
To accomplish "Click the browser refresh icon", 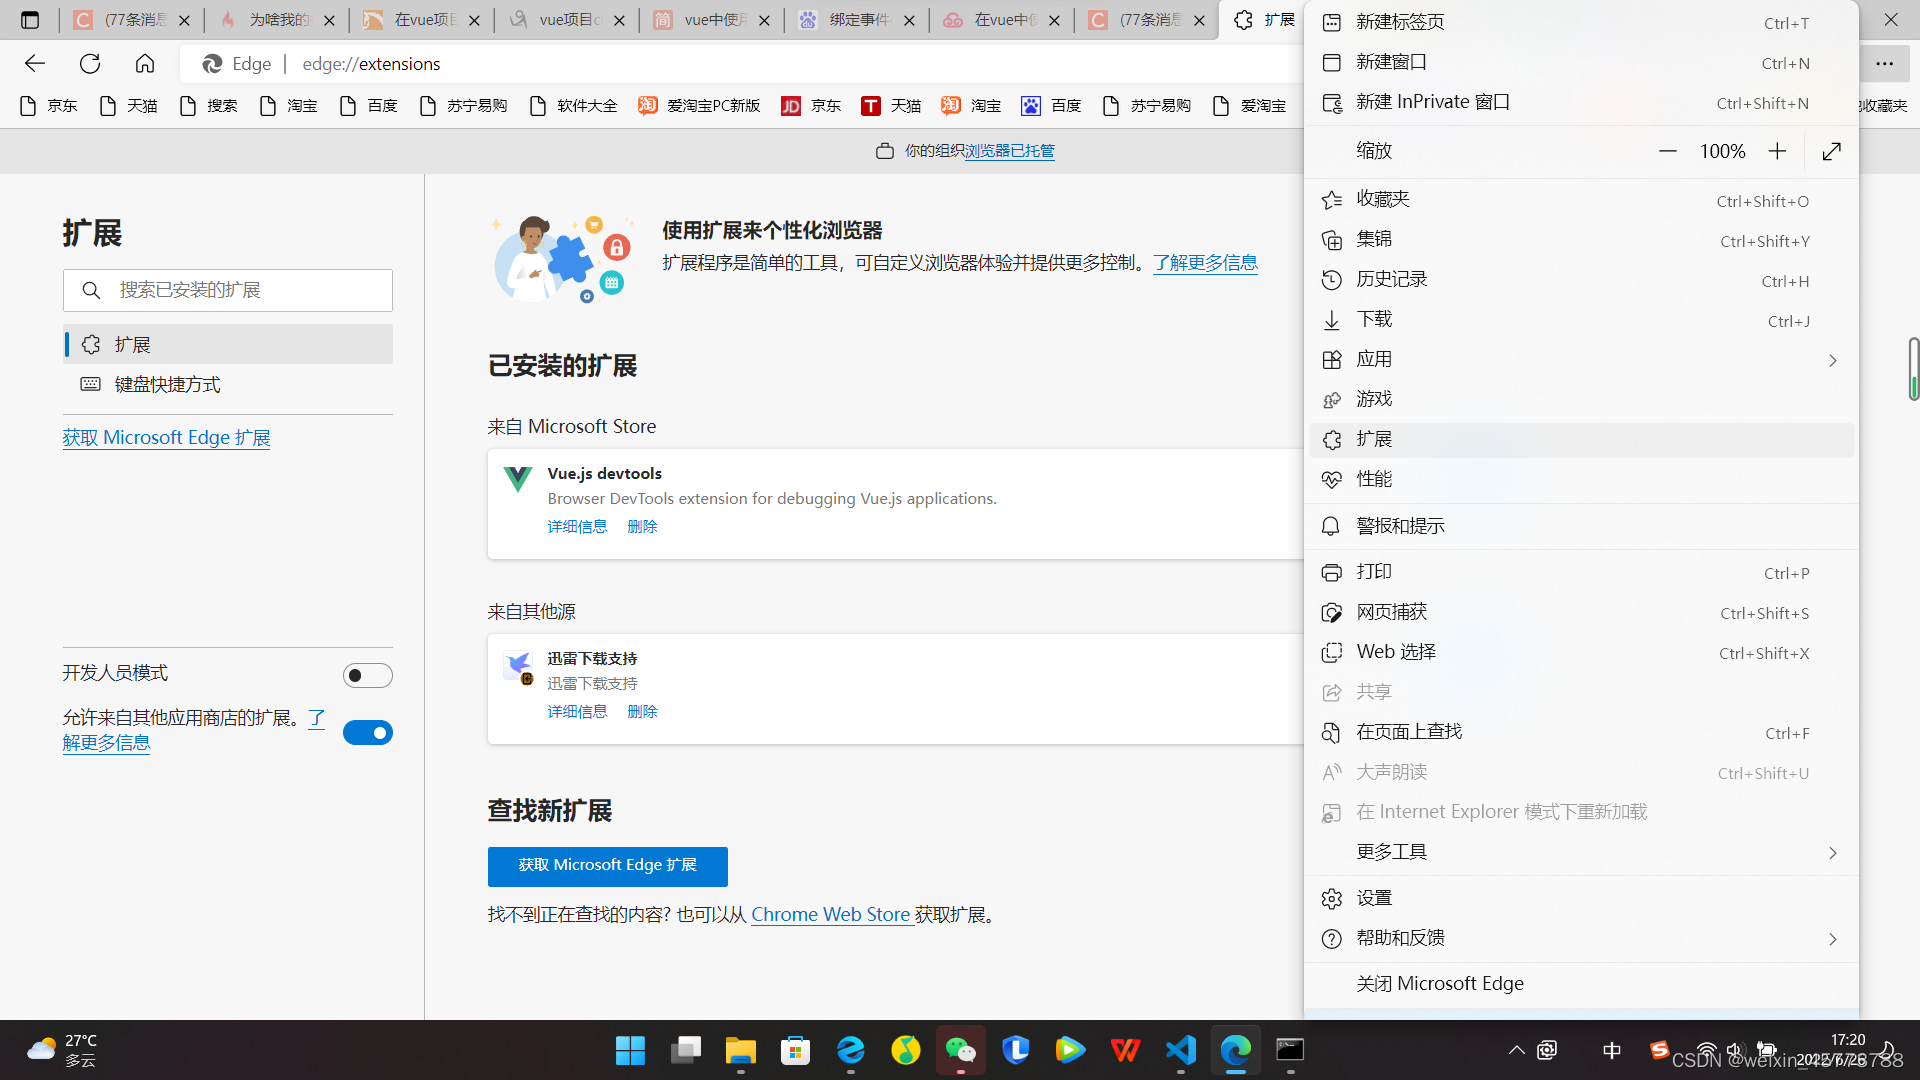I will [90, 64].
